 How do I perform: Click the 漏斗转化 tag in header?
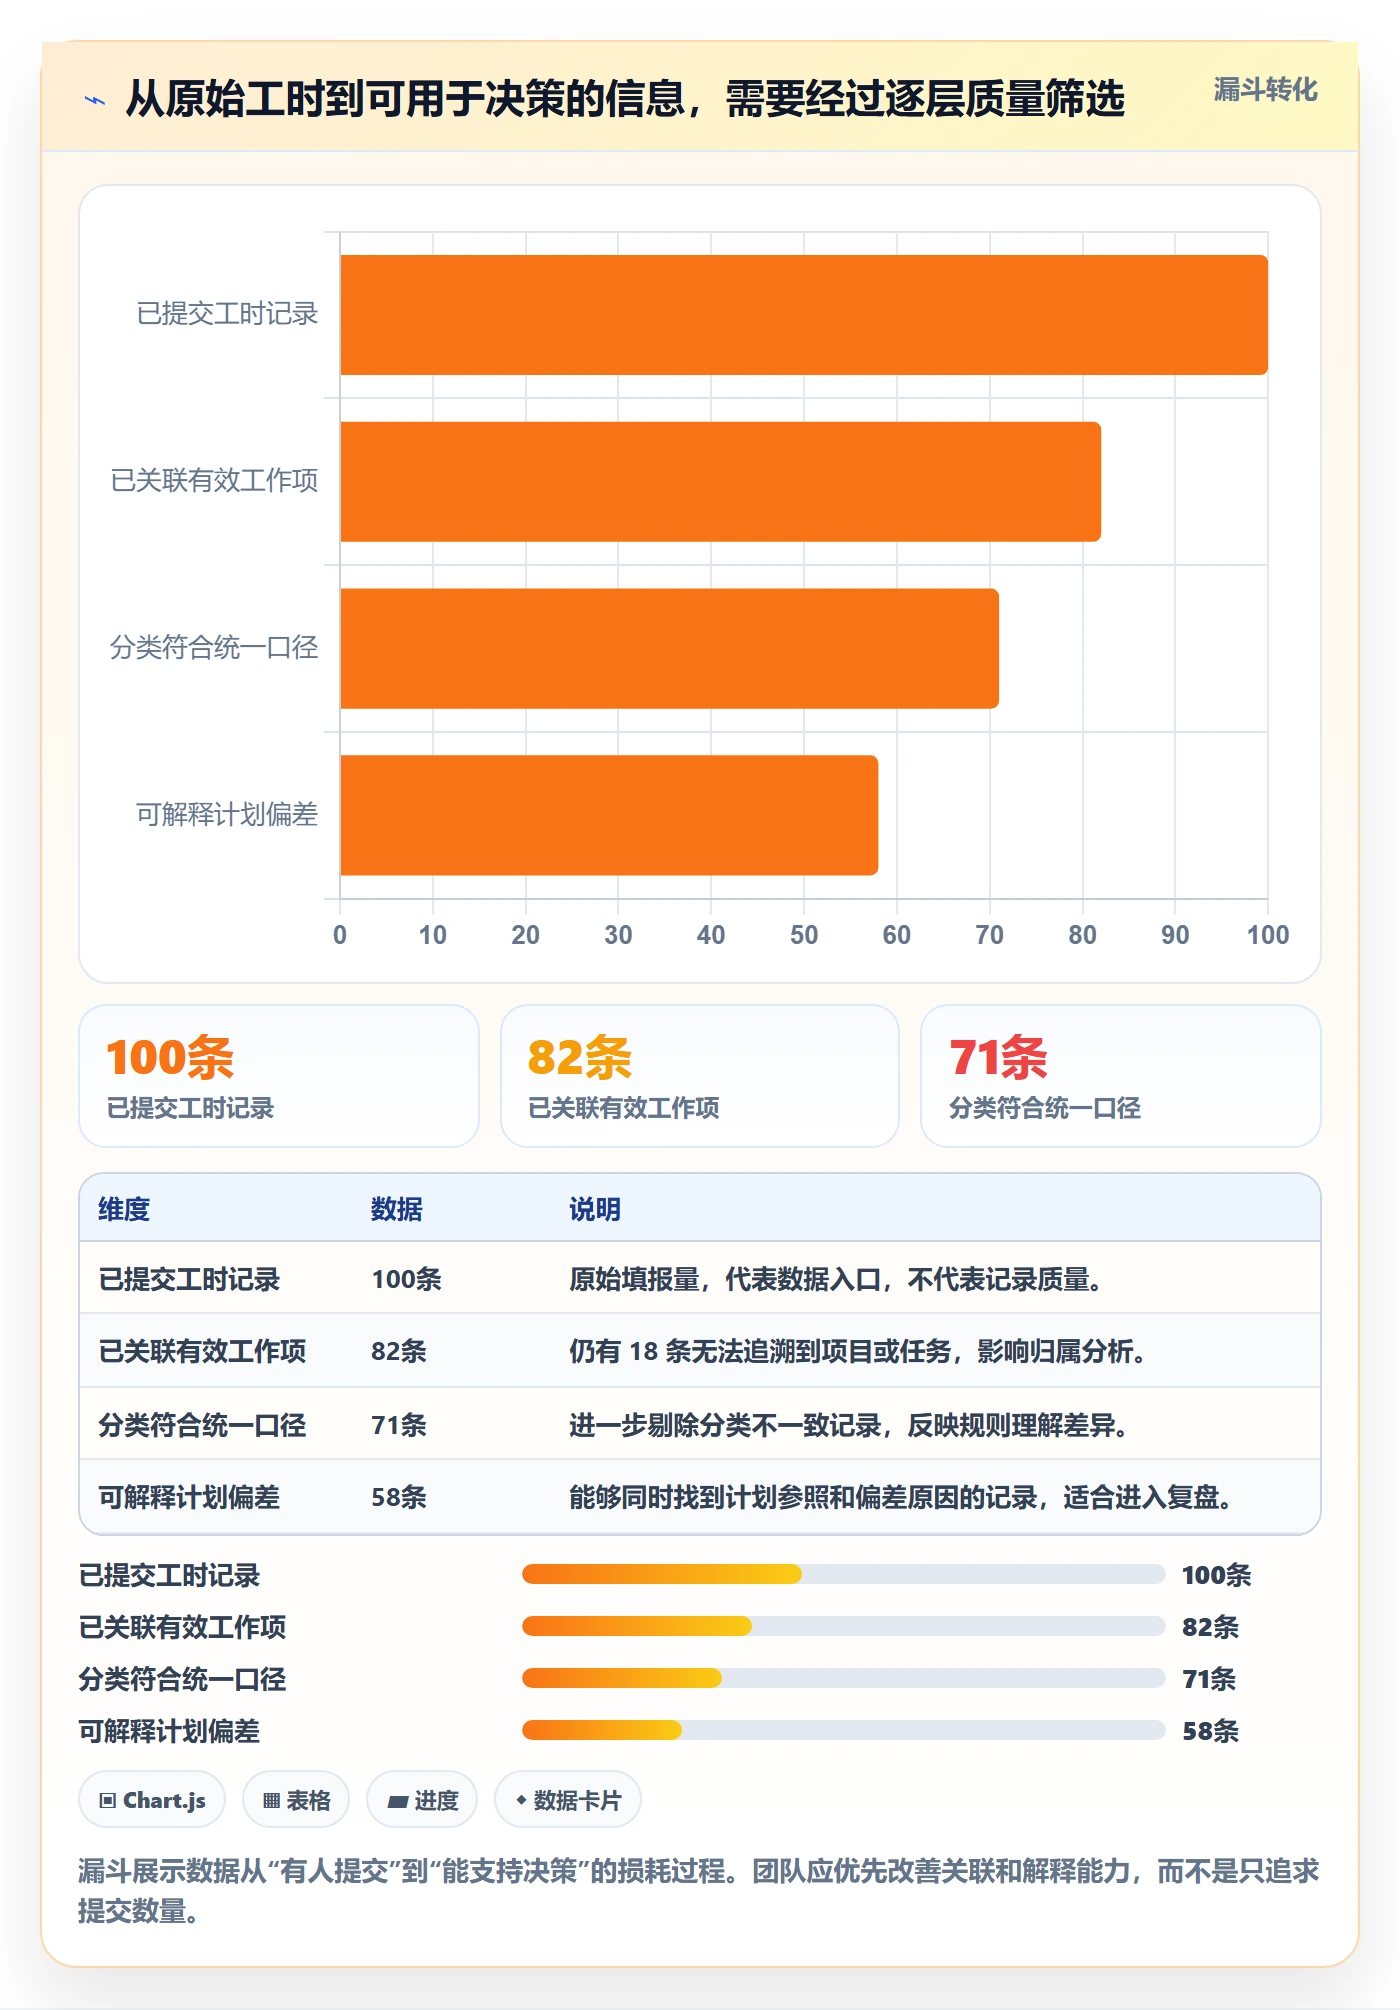coord(1265,90)
